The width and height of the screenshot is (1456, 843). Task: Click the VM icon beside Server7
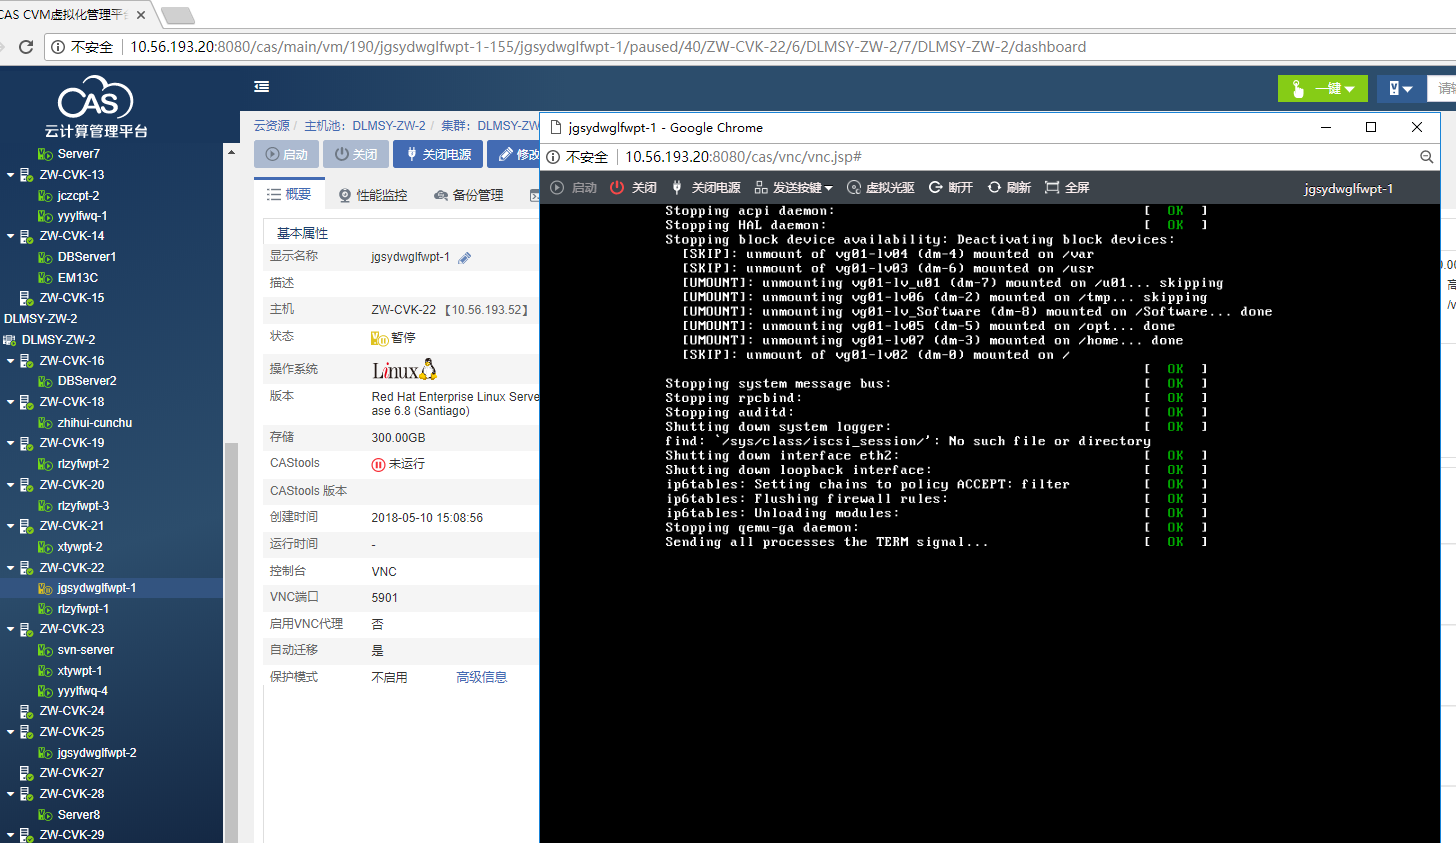click(x=45, y=154)
